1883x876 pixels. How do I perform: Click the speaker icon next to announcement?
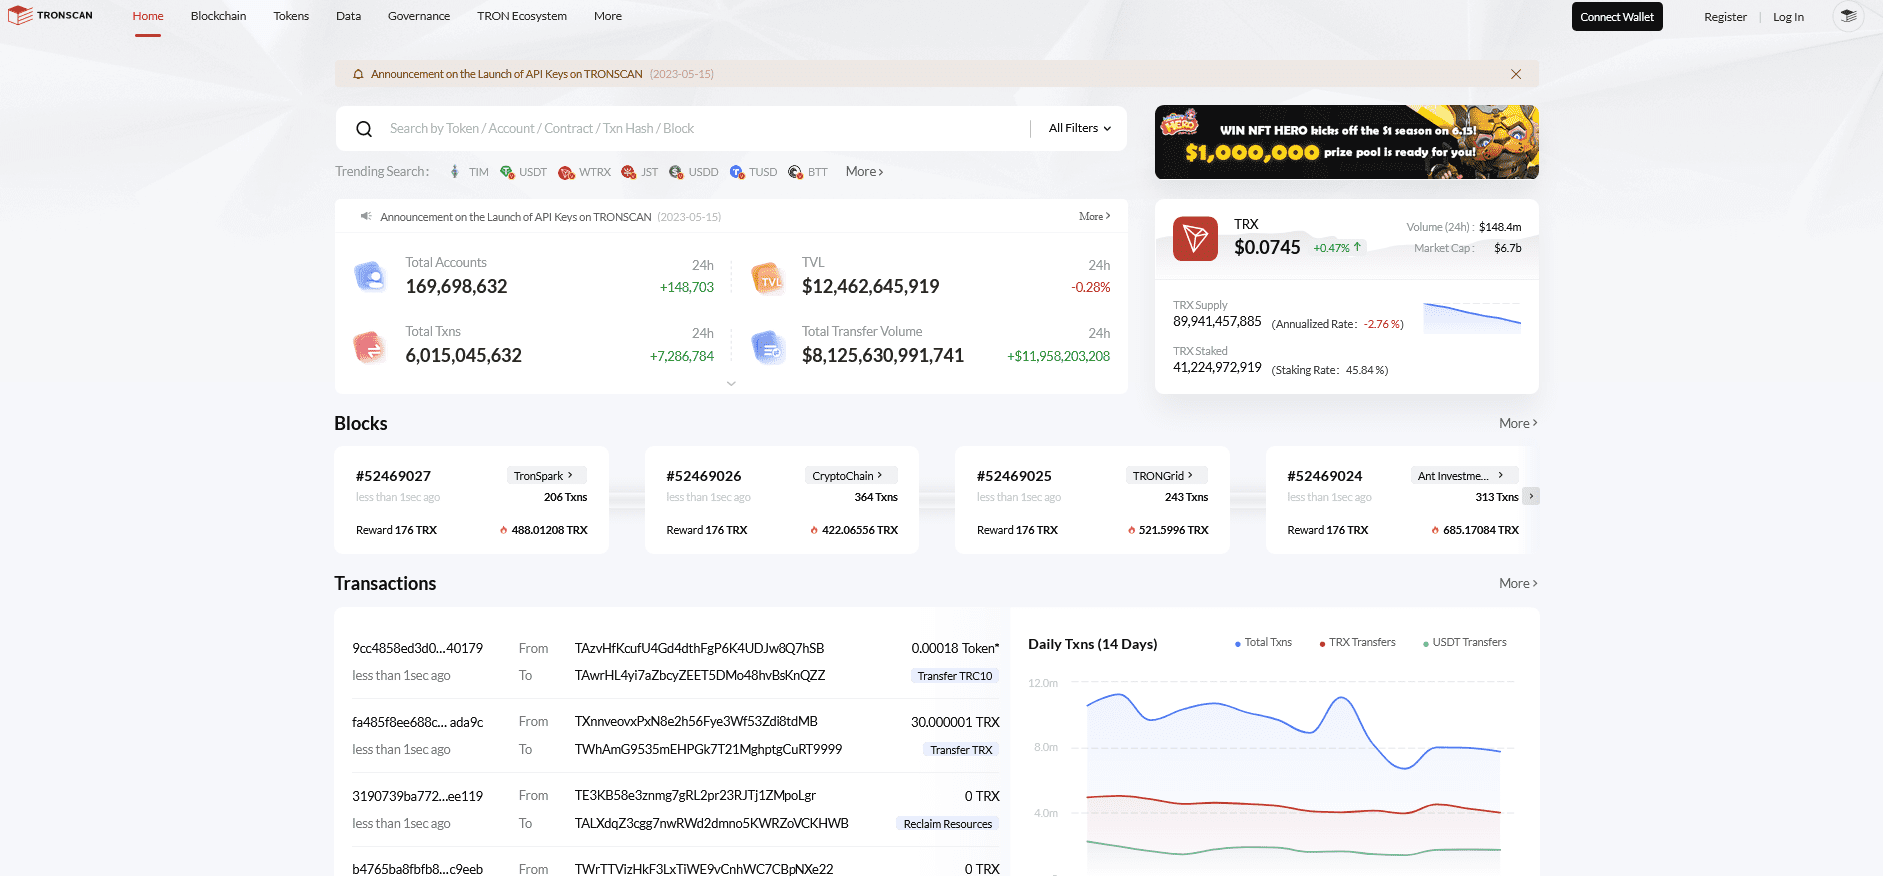coord(366,216)
